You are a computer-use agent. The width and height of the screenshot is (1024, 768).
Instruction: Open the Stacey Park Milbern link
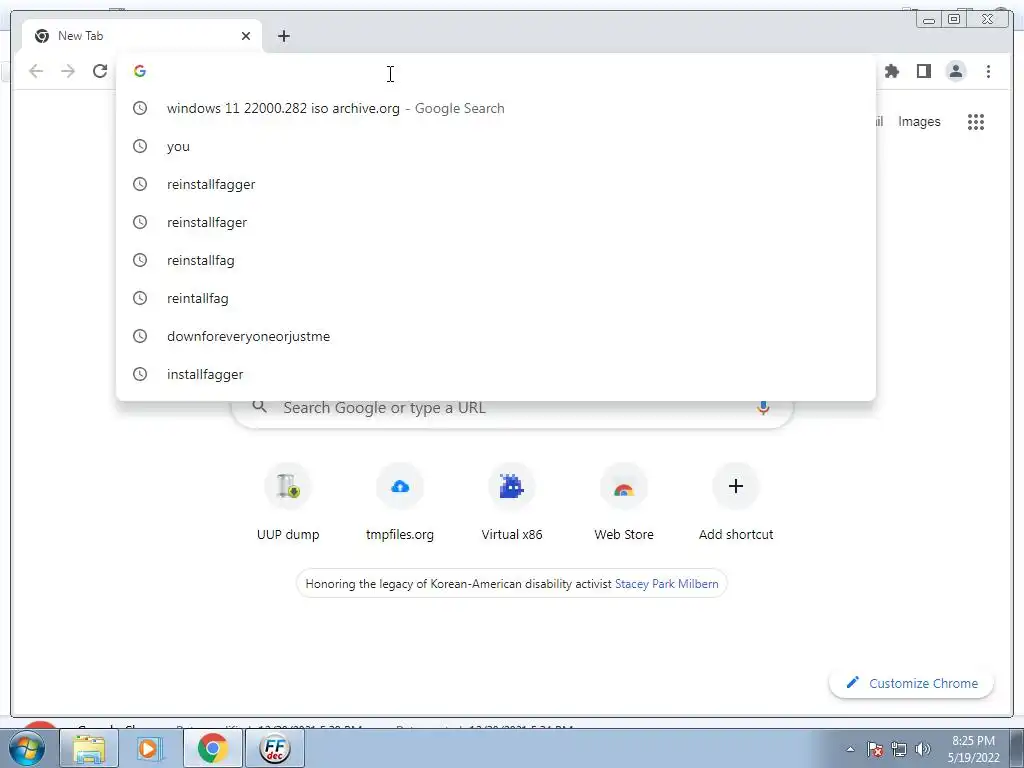pos(666,584)
